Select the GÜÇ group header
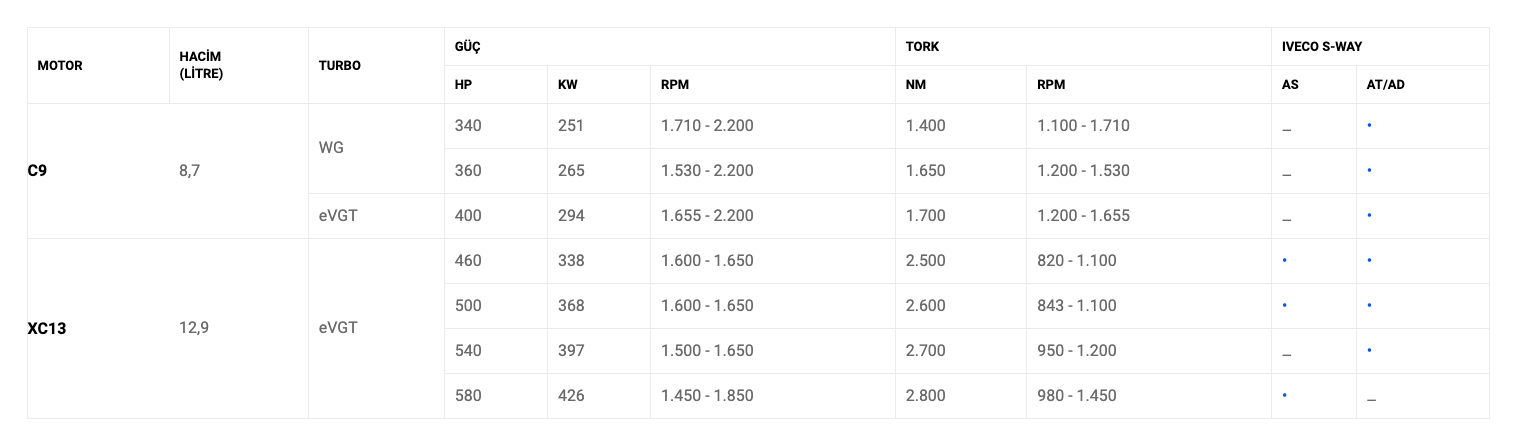The height and width of the screenshot is (445, 1525). (466, 47)
